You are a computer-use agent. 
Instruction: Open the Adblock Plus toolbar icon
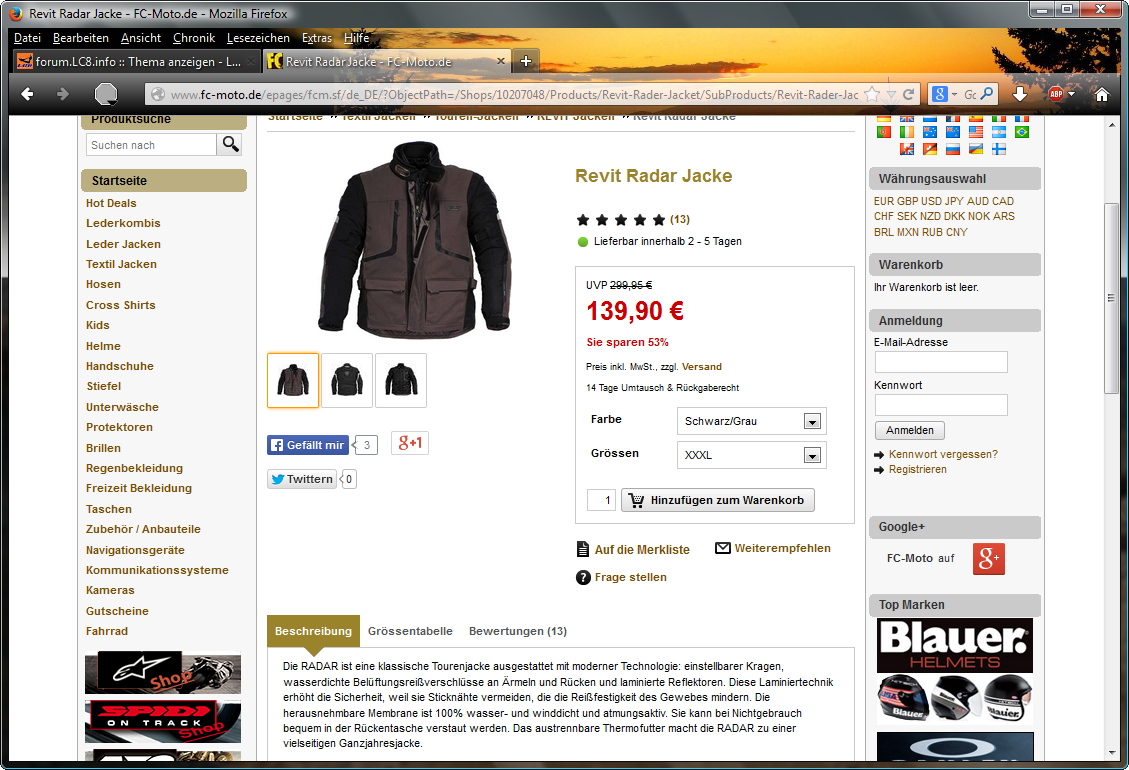(1056, 94)
